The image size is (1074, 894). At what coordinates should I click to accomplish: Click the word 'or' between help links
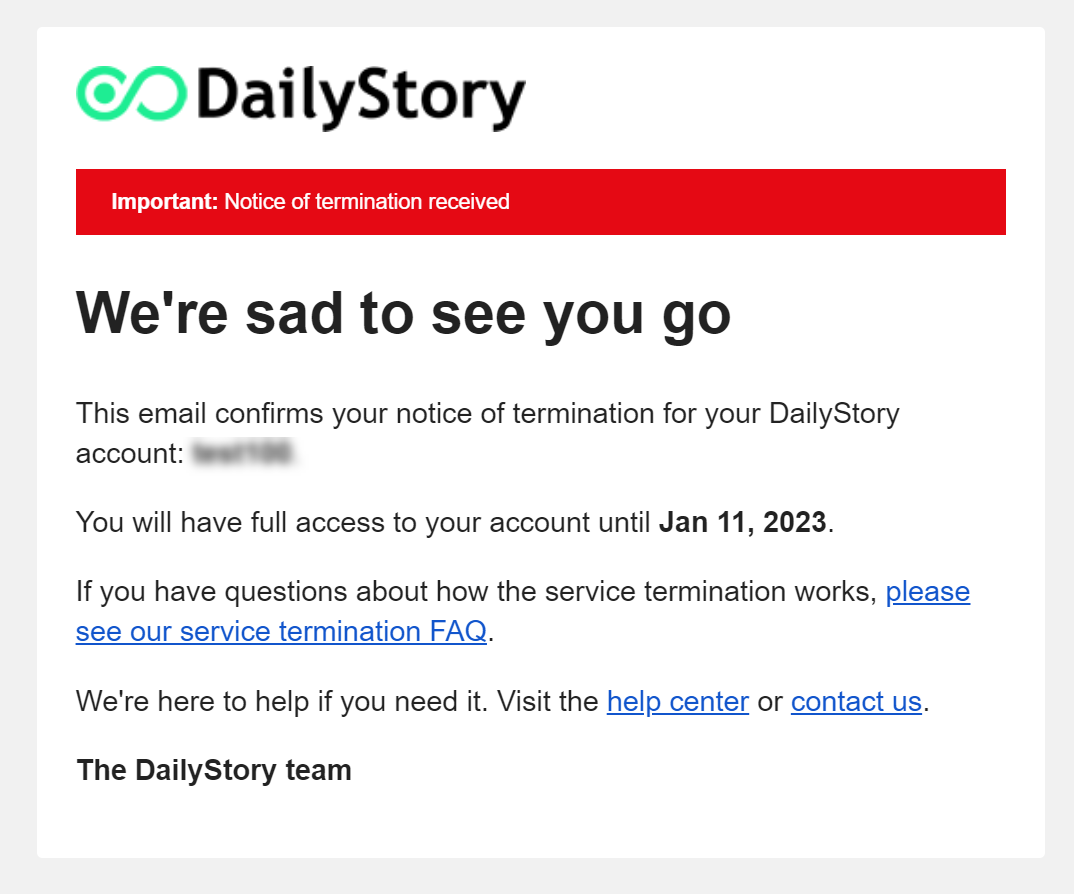click(x=770, y=702)
